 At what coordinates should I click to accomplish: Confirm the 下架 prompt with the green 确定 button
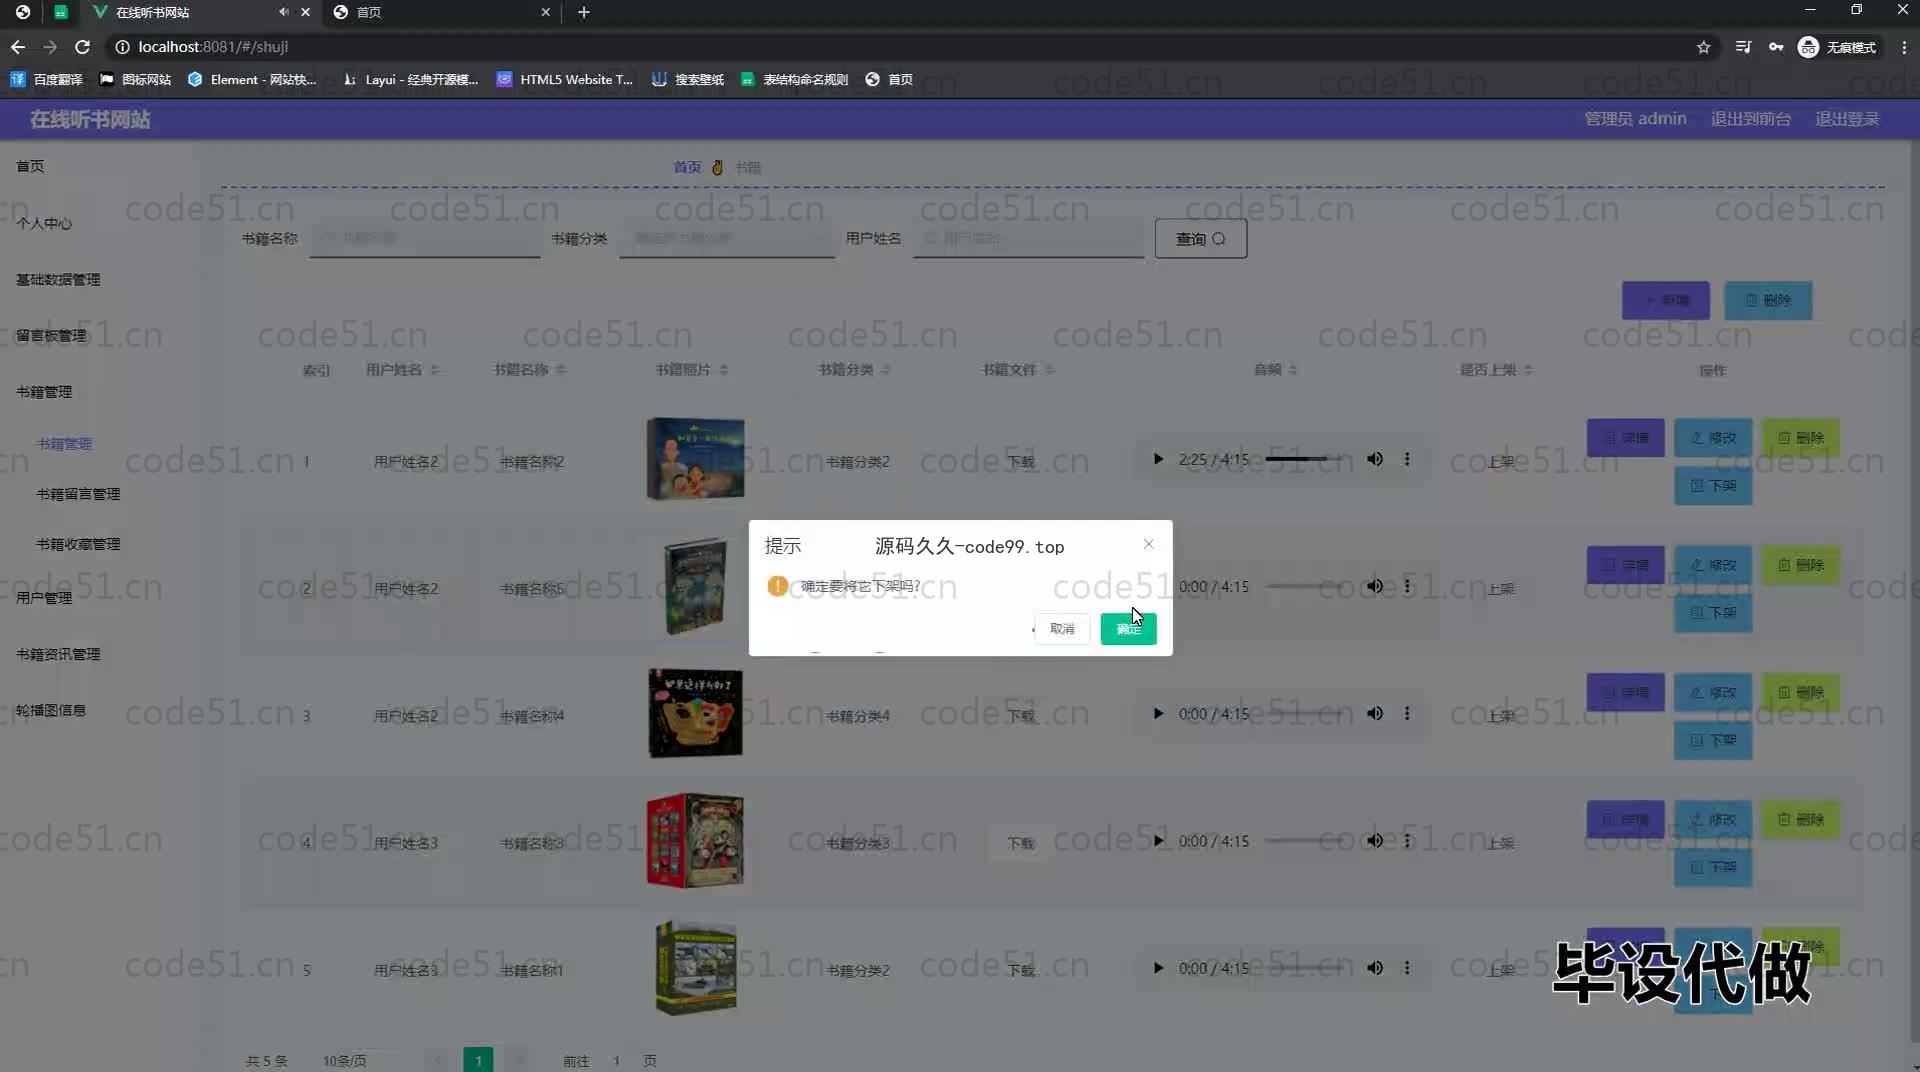tap(1128, 629)
